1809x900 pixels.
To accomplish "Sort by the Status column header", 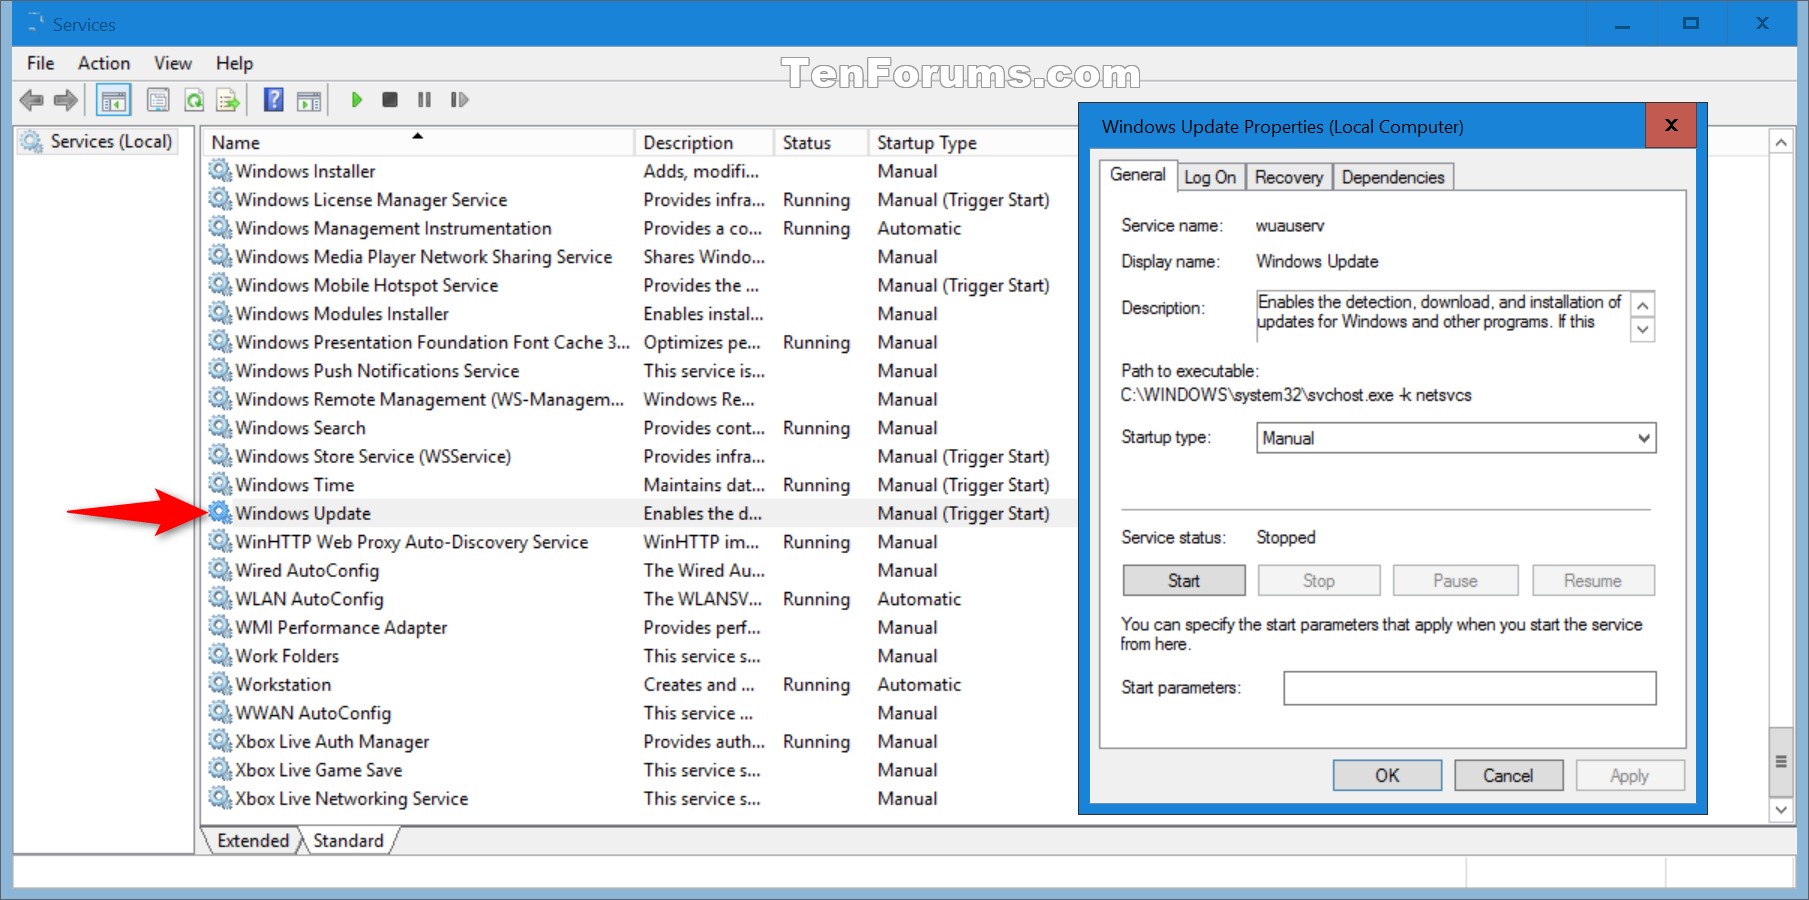I will tap(820, 143).
